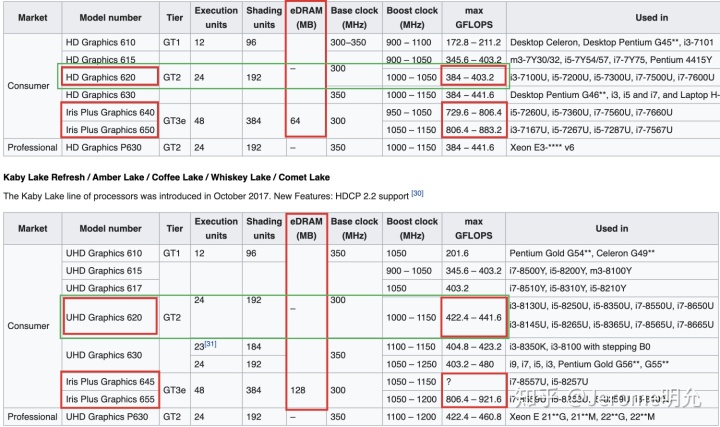
Task: Click '345.6 – 403.2' GFLOPS for UHD 615
Action: coord(473,270)
